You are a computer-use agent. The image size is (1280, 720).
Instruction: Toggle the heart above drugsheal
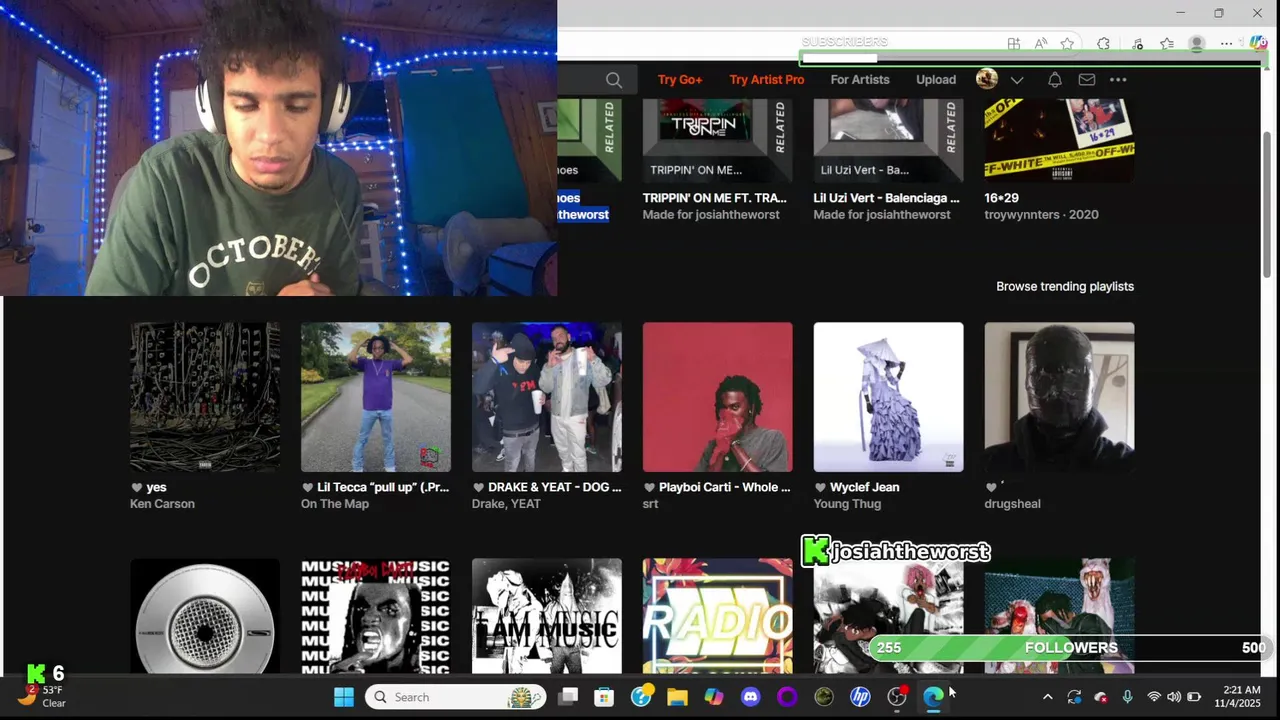[991, 488]
